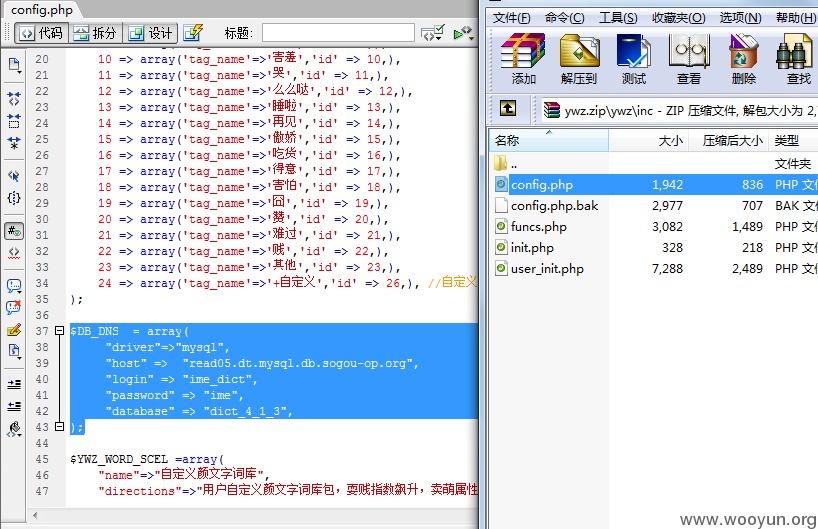Image resolution: width=818 pixels, height=529 pixels.
Task: Click the 测试 (Test) icon
Action: click(634, 59)
